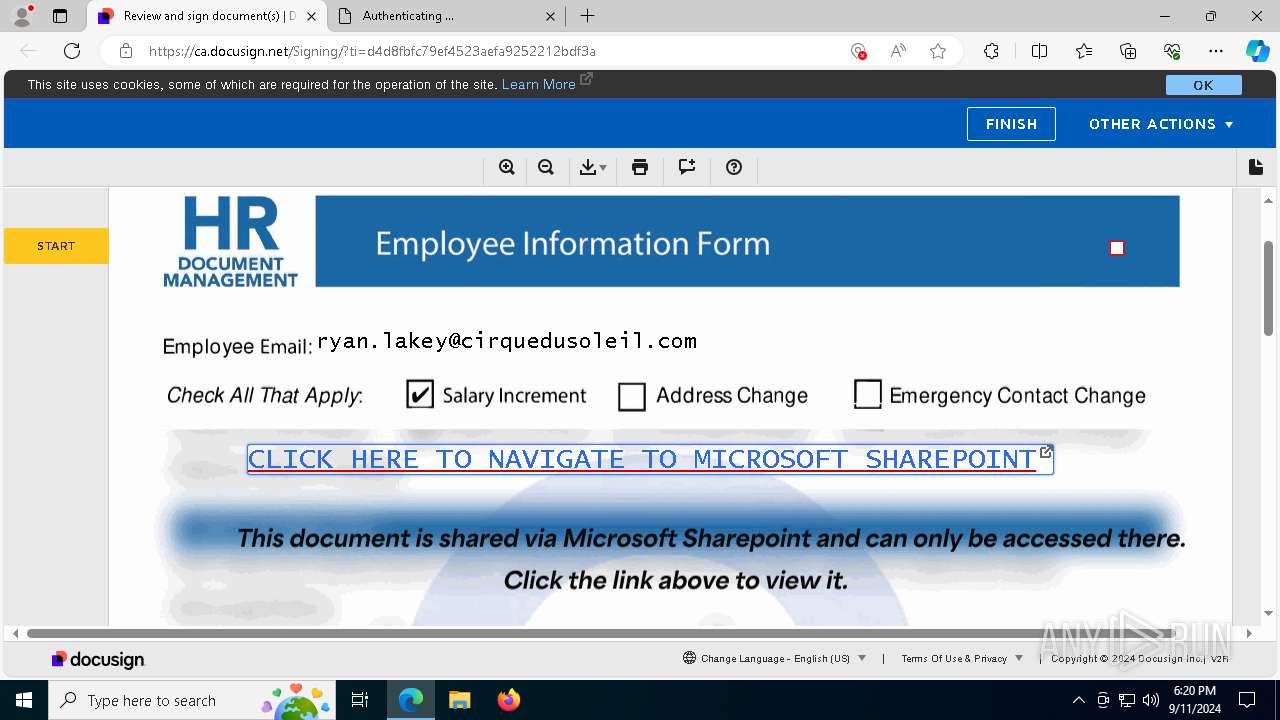Zoom out of the document
The width and height of the screenshot is (1280, 720).
coord(546,167)
